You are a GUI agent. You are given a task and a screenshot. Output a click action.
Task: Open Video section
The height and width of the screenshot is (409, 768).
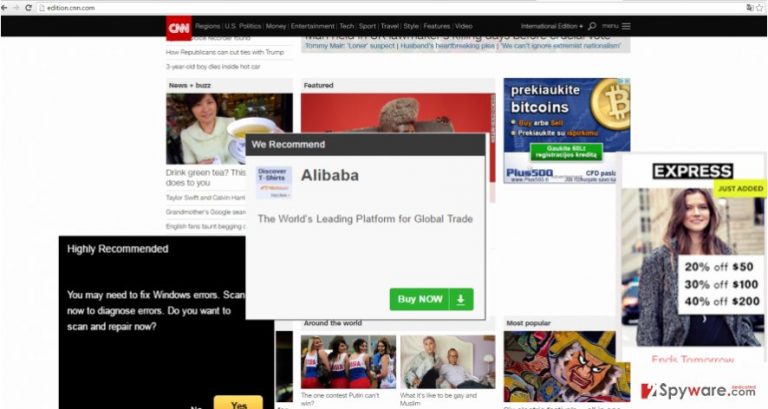pyautogui.click(x=463, y=26)
